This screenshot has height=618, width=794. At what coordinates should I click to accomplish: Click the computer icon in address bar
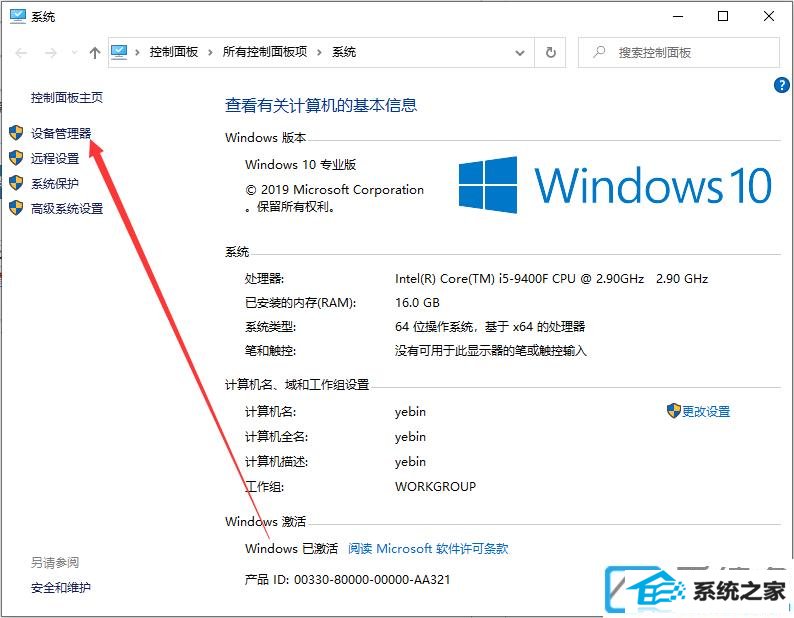(x=120, y=52)
